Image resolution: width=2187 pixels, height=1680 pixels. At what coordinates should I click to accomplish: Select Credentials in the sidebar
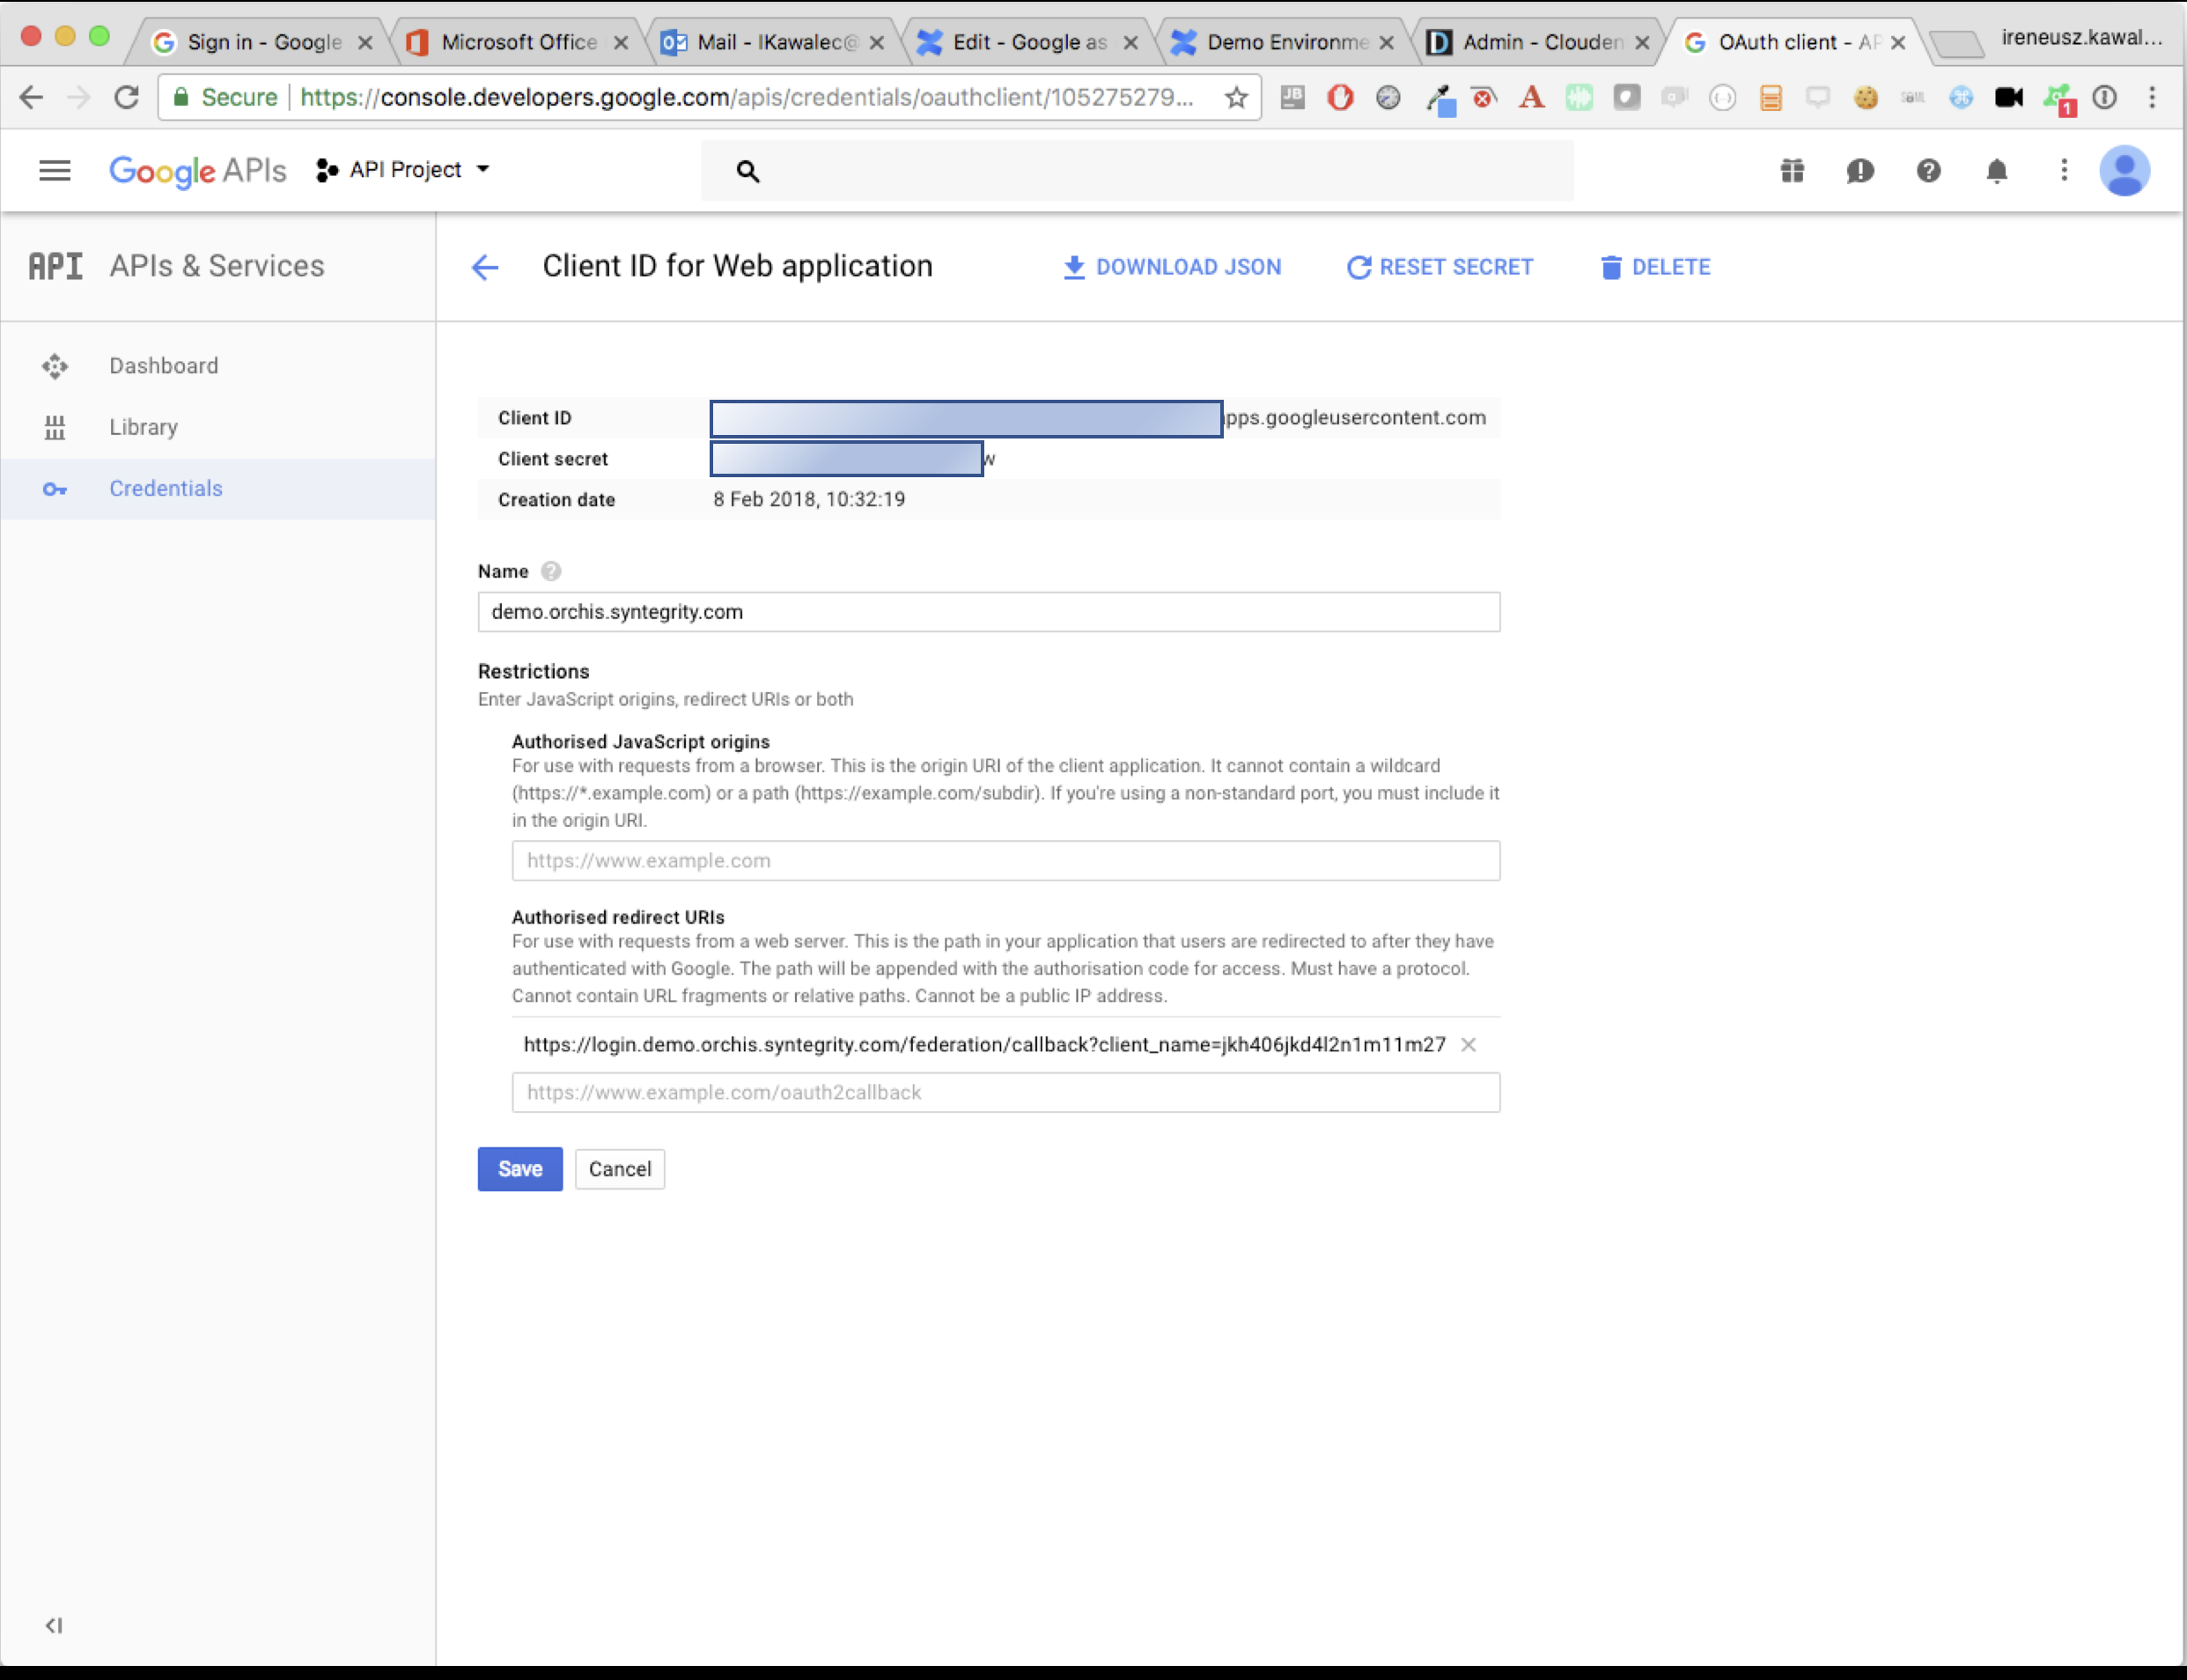point(218,489)
